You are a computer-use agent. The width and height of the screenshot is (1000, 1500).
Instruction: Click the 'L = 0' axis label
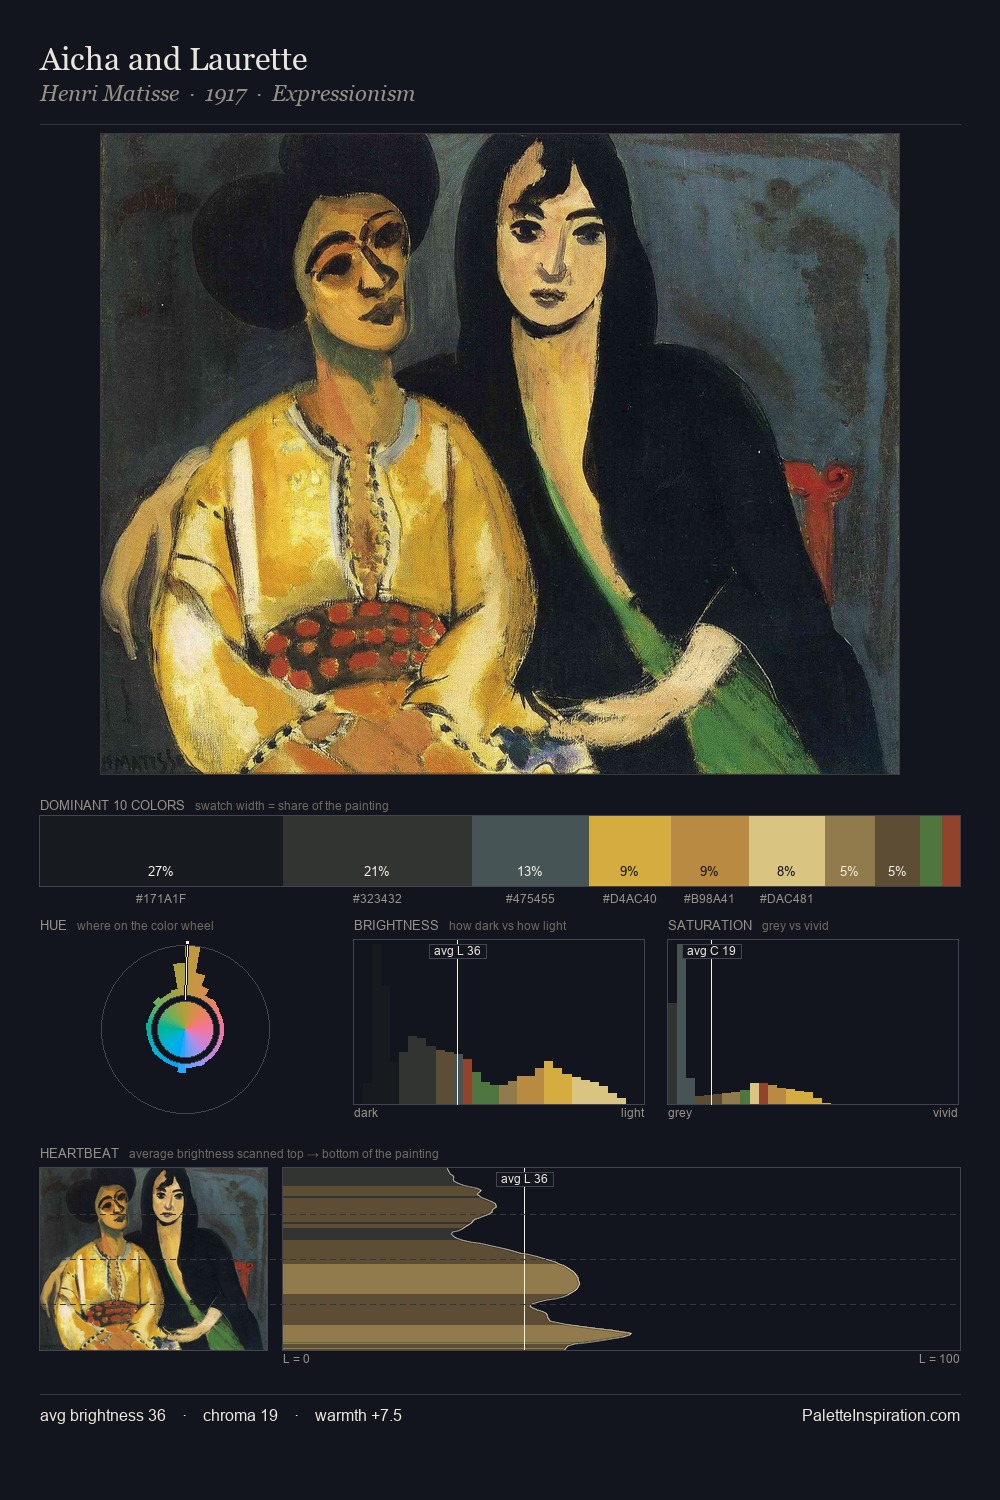coord(297,1359)
